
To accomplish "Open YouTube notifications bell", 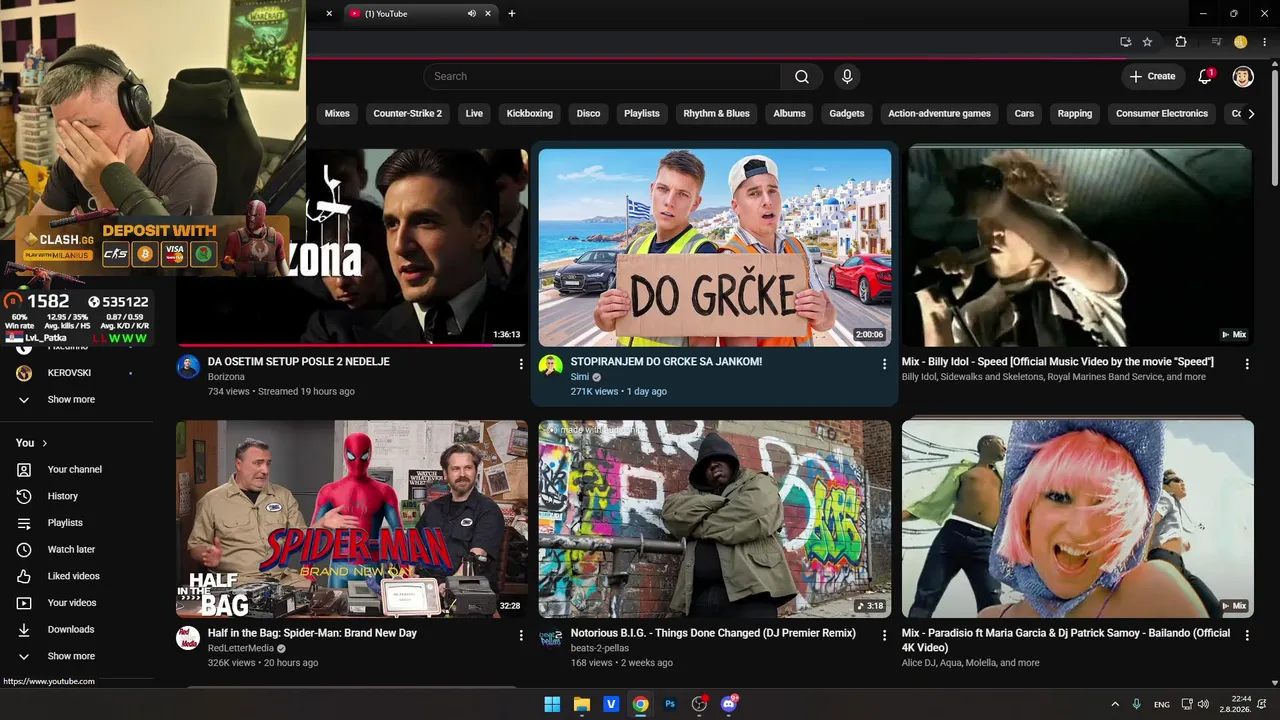I will (x=1205, y=76).
